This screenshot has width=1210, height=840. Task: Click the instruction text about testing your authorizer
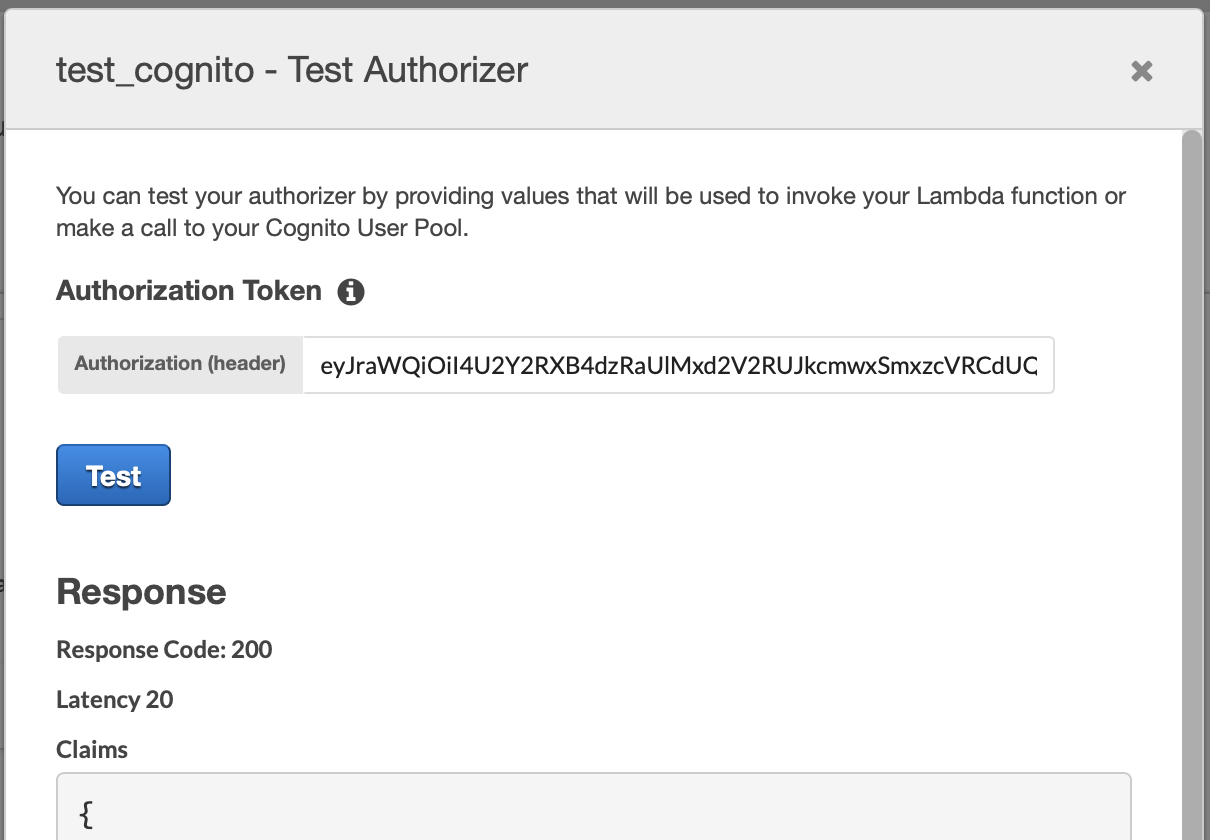590,211
